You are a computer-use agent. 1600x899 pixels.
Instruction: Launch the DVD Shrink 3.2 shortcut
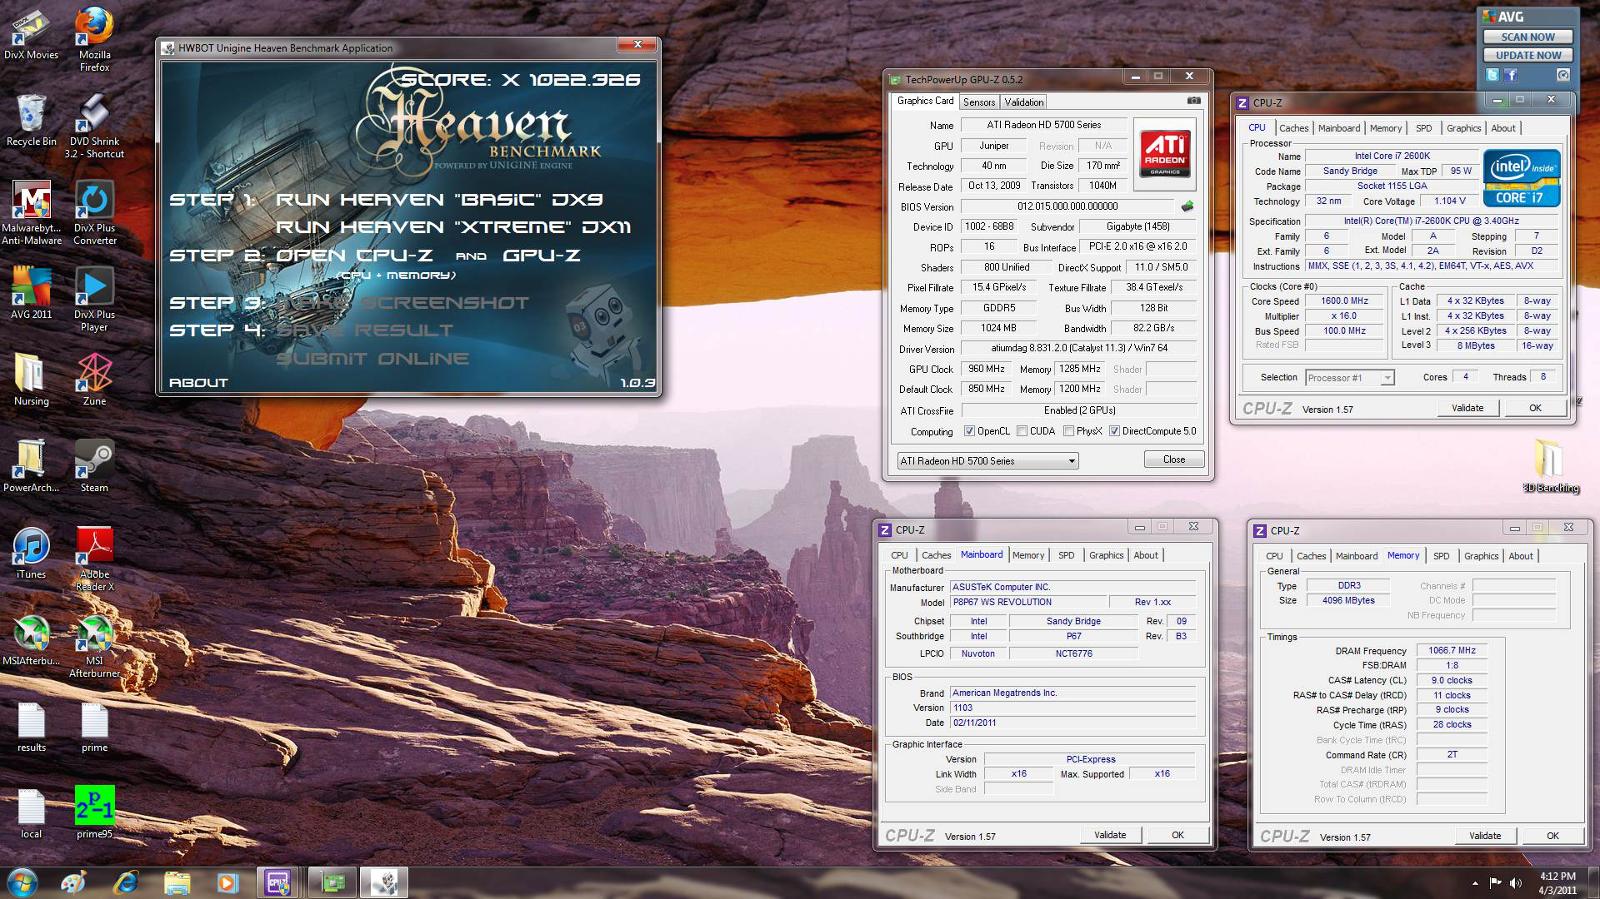tap(94, 126)
